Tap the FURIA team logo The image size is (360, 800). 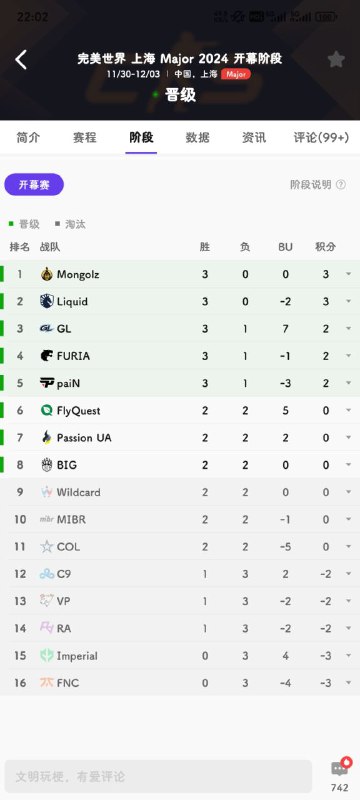[47, 356]
